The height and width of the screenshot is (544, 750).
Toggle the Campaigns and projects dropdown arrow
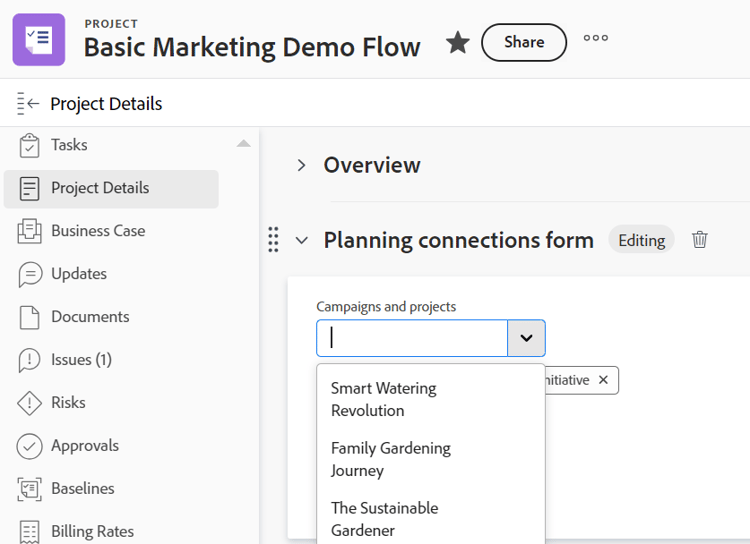coord(526,339)
